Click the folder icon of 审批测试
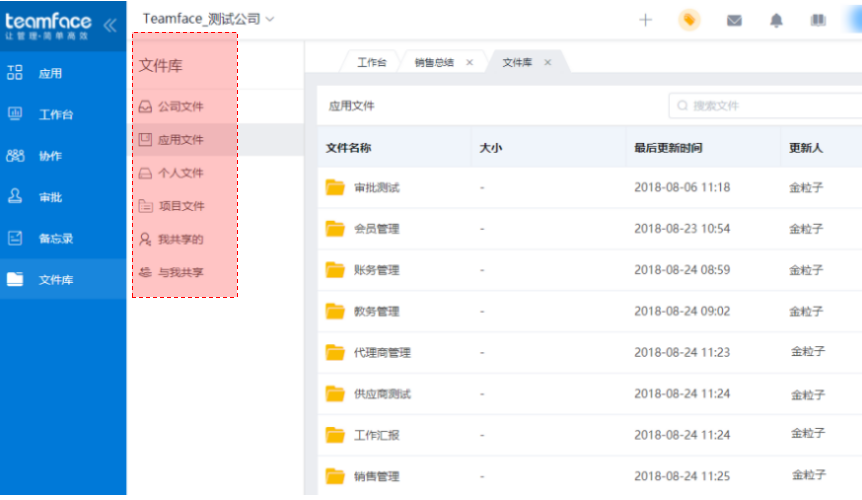Image resolution: width=862 pixels, height=500 pixels. click(335, 187)
